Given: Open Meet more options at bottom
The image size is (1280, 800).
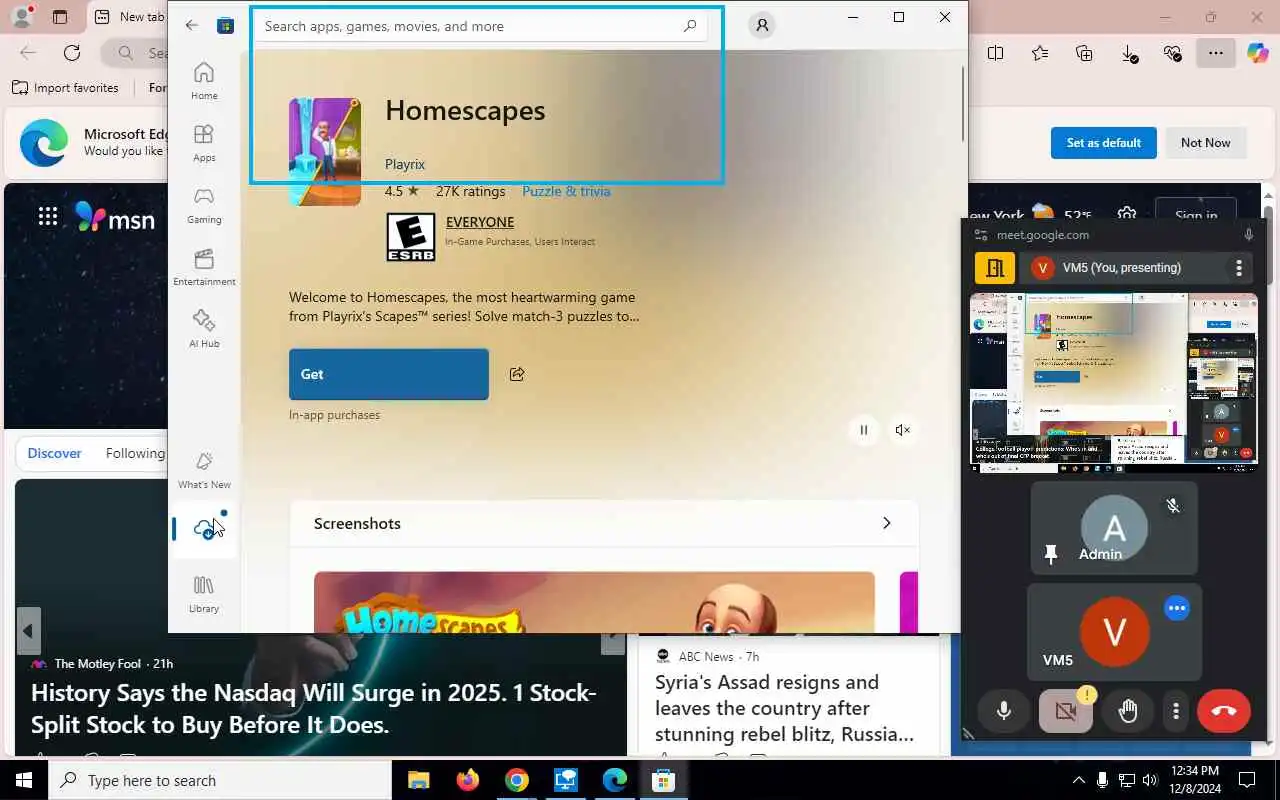Looking at the screenshot, I should point(1176,711).
